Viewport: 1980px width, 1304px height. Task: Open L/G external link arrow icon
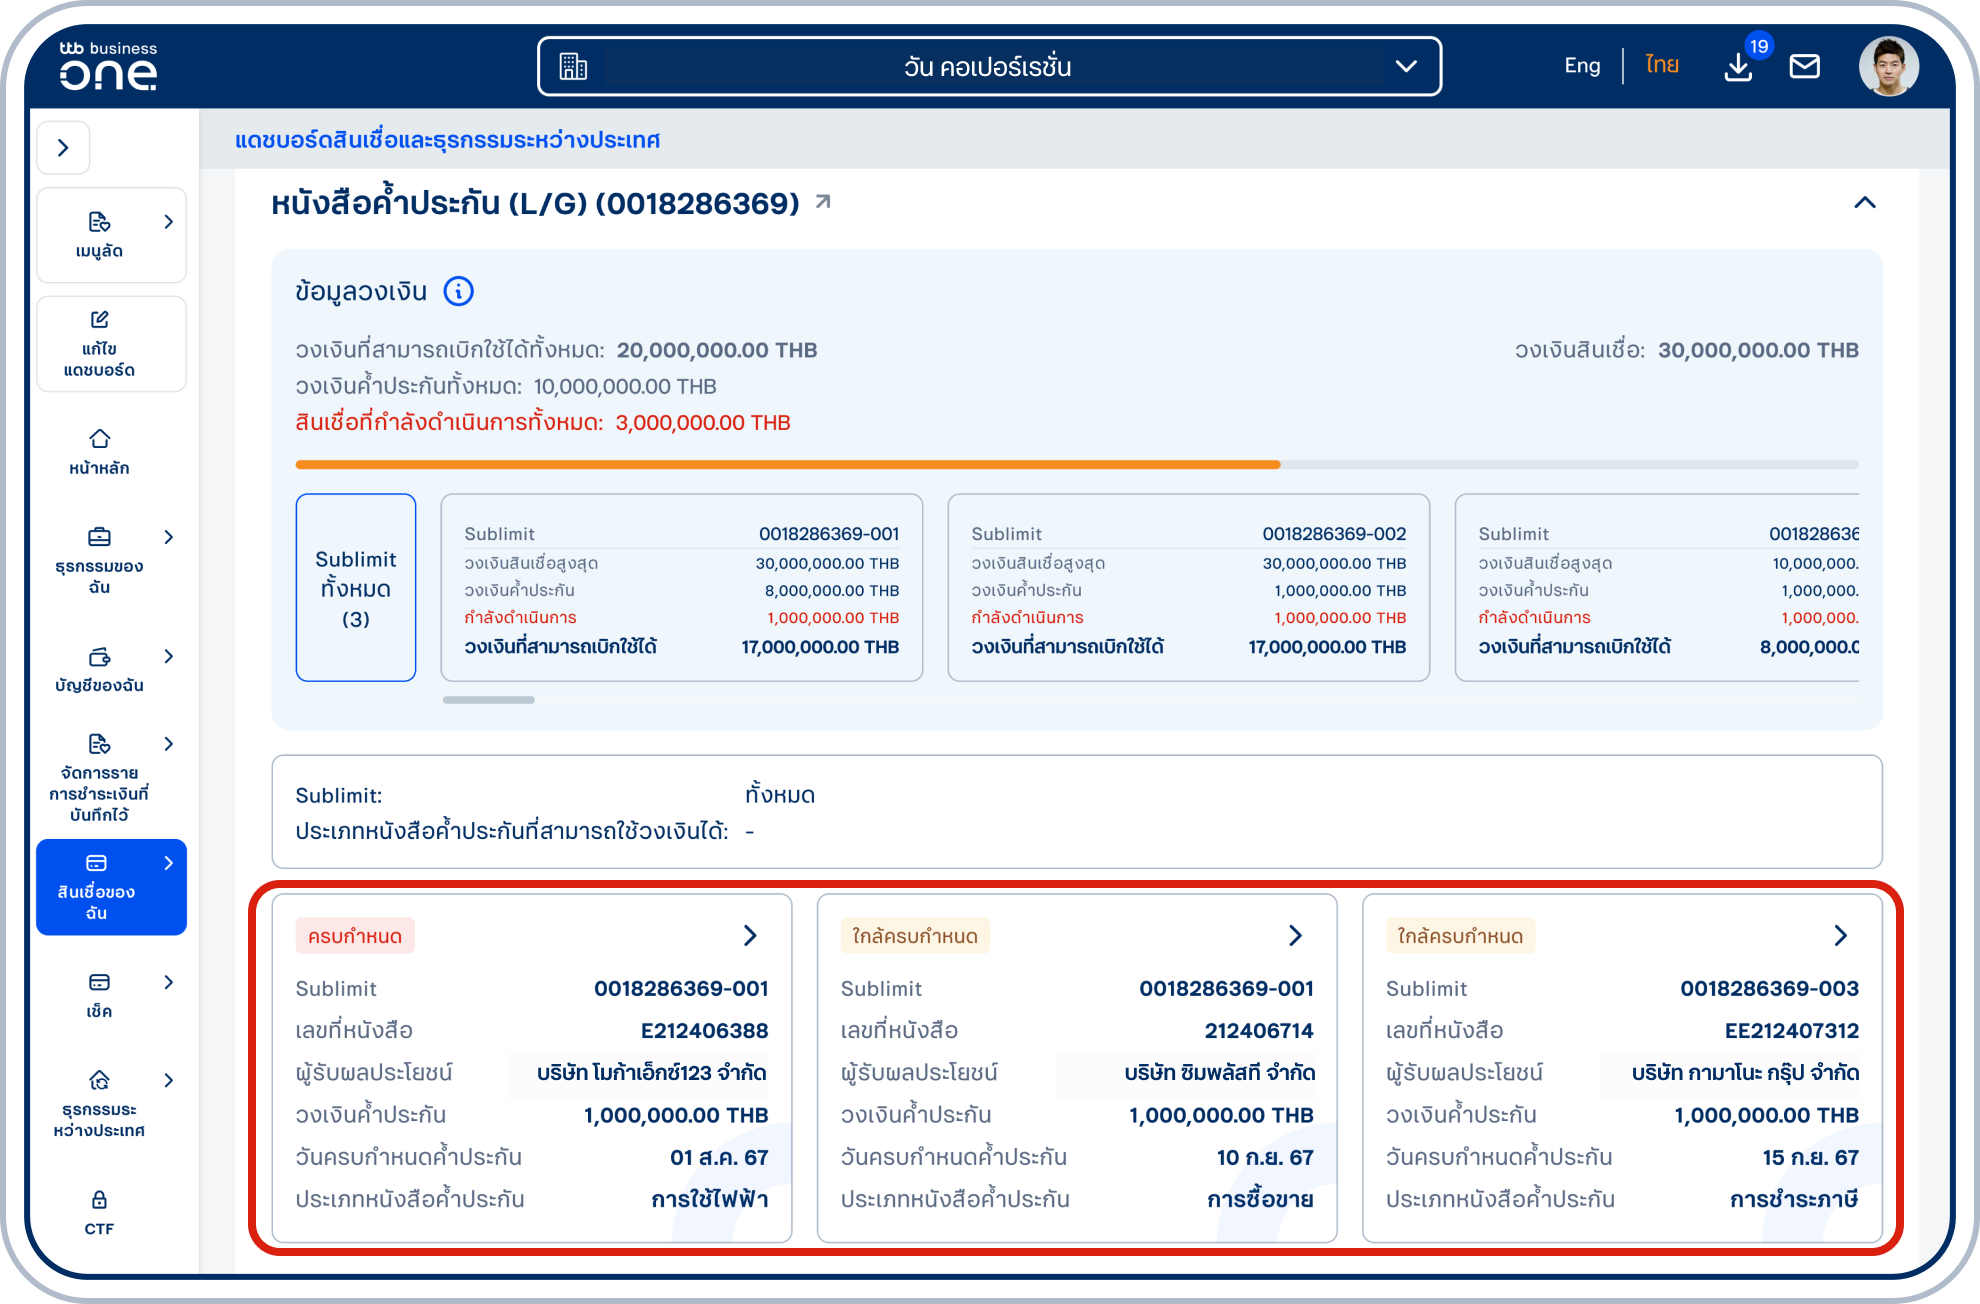(823, 202)
